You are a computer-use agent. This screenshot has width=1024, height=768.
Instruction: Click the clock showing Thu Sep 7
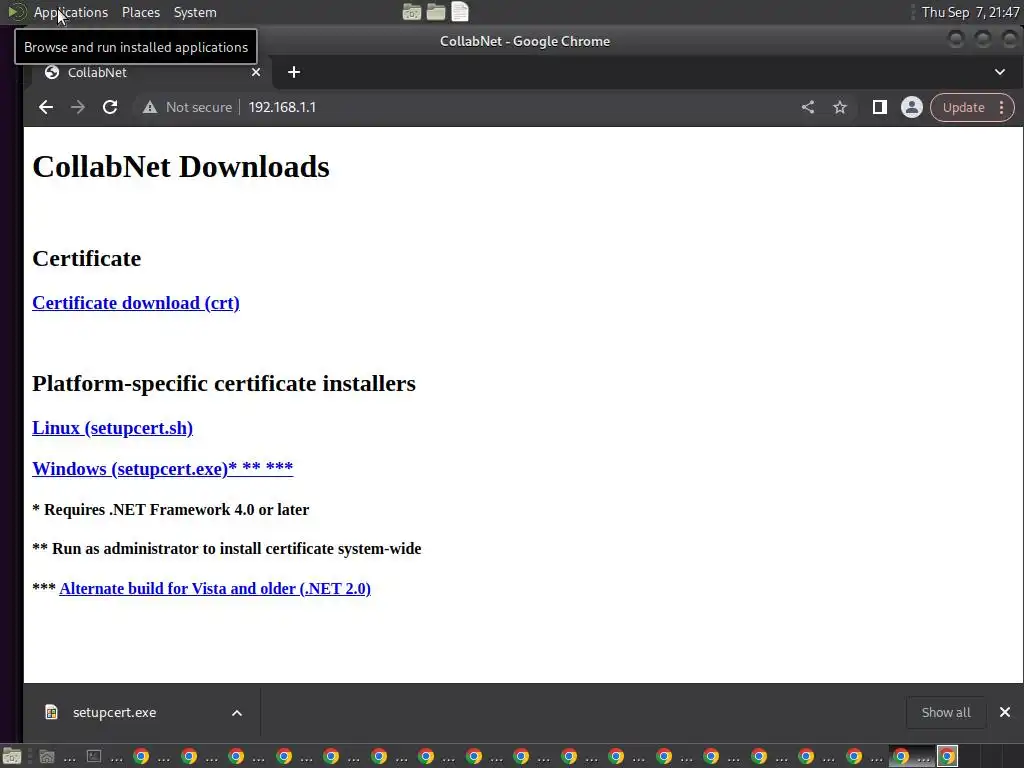click(970, 12)
